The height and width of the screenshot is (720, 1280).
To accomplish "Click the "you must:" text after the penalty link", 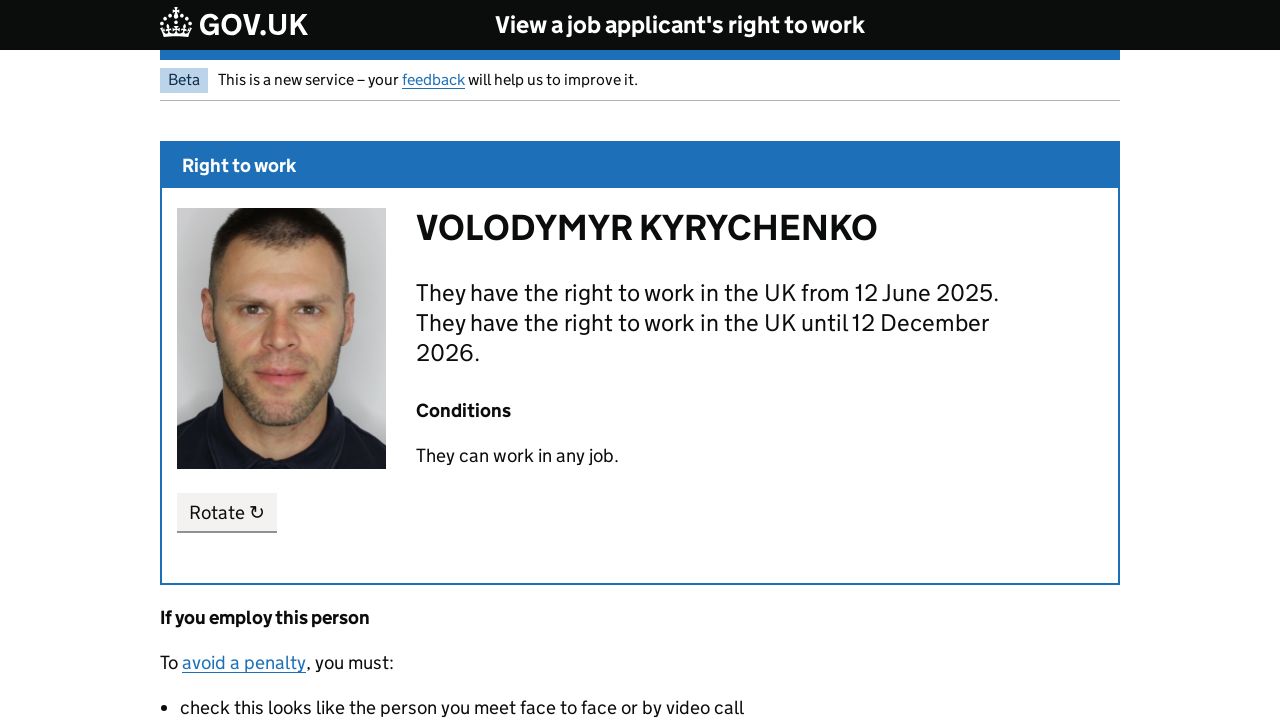I will [354, 663].
